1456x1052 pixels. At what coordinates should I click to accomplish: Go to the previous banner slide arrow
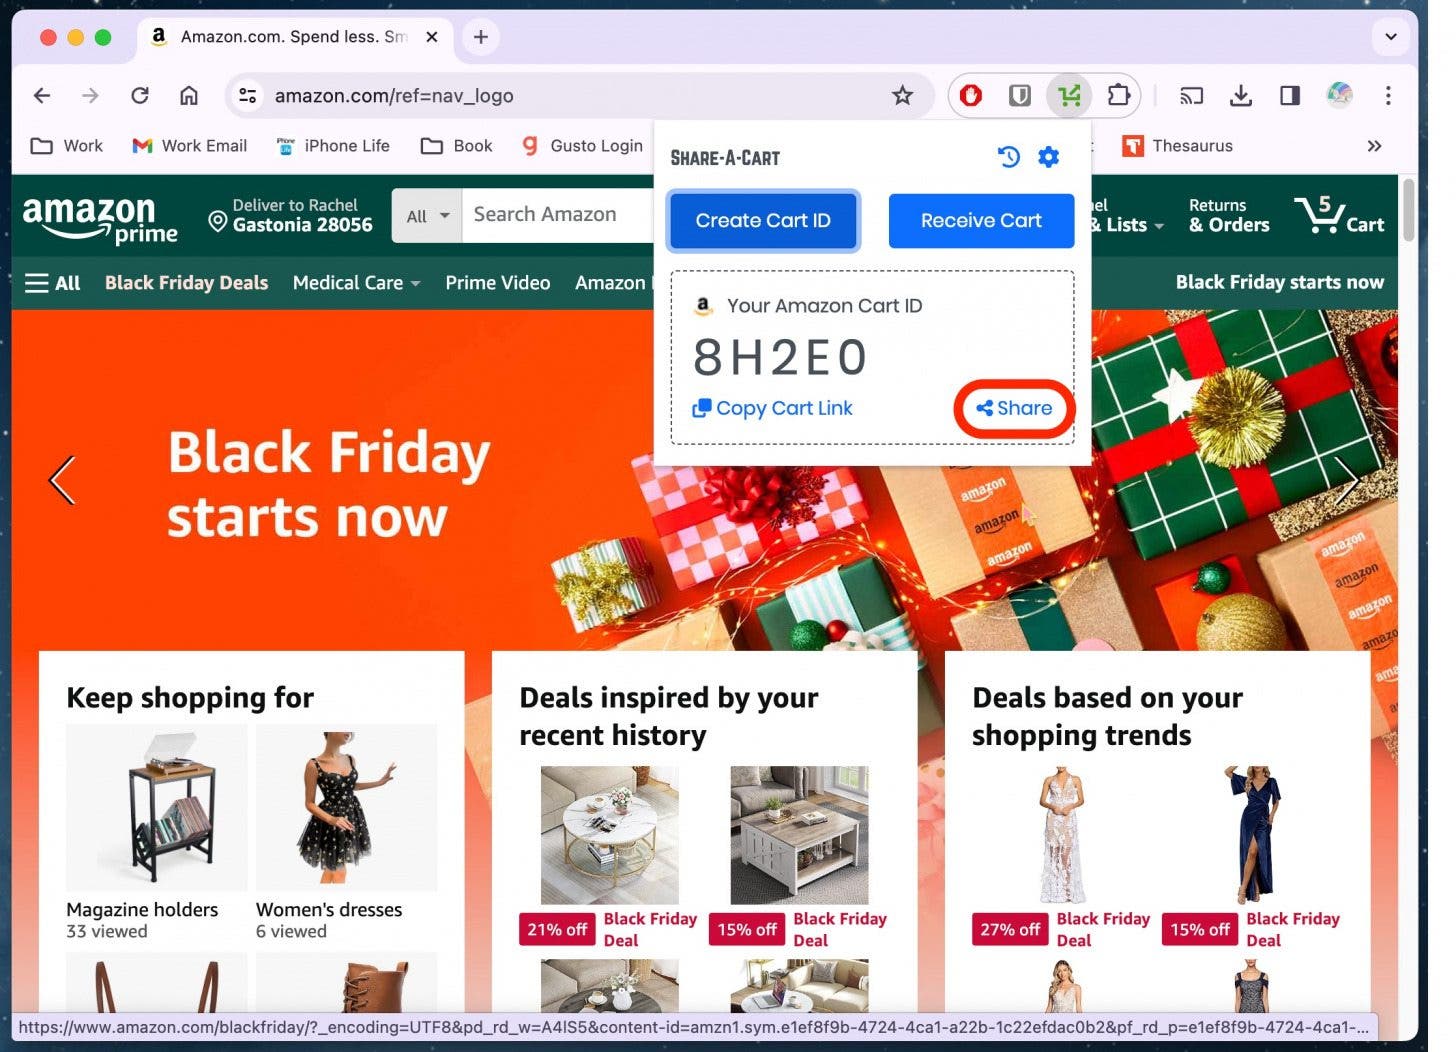[62, 480]
